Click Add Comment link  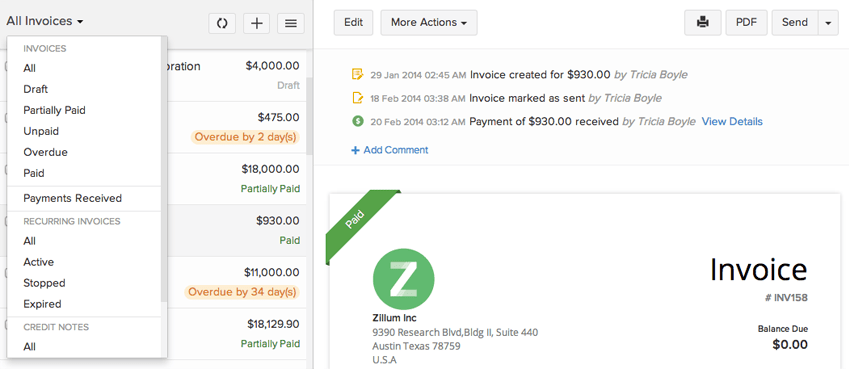click(390, 150)
